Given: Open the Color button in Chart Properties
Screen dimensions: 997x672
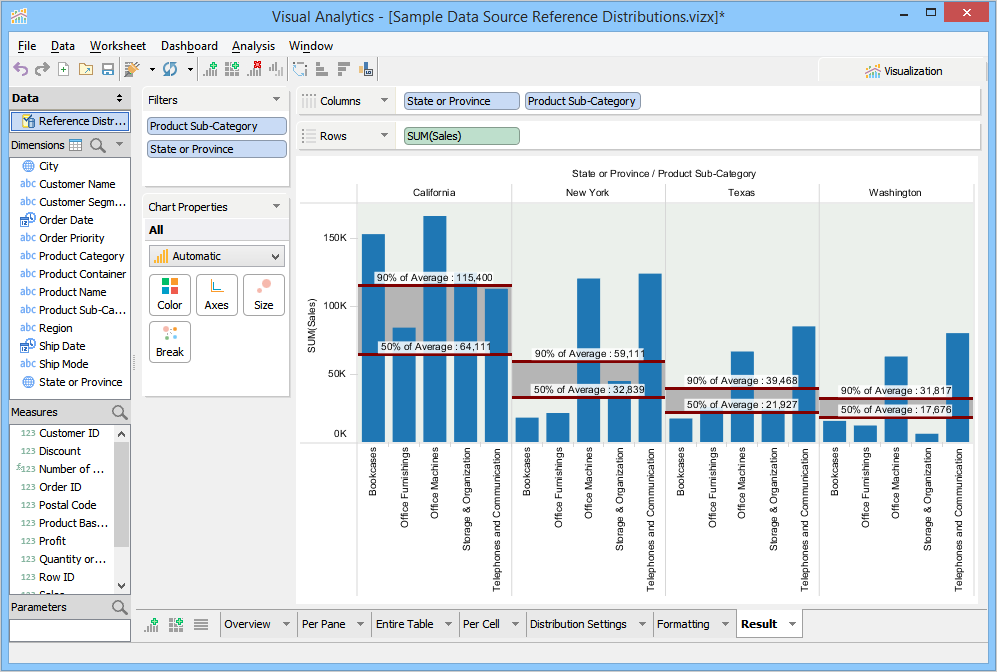Looking at the screenshot, I should (170, 295).
